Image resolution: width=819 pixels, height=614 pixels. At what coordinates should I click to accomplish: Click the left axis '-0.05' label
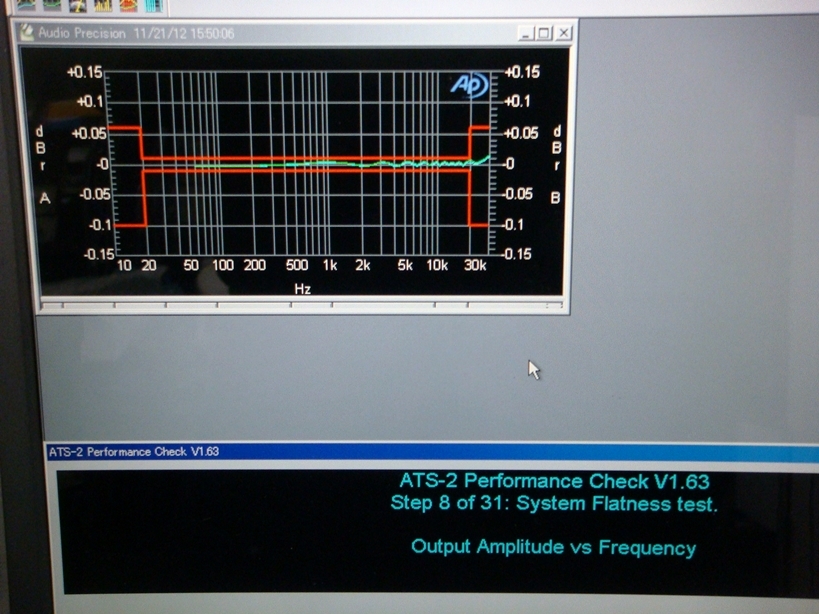(95, 194)
